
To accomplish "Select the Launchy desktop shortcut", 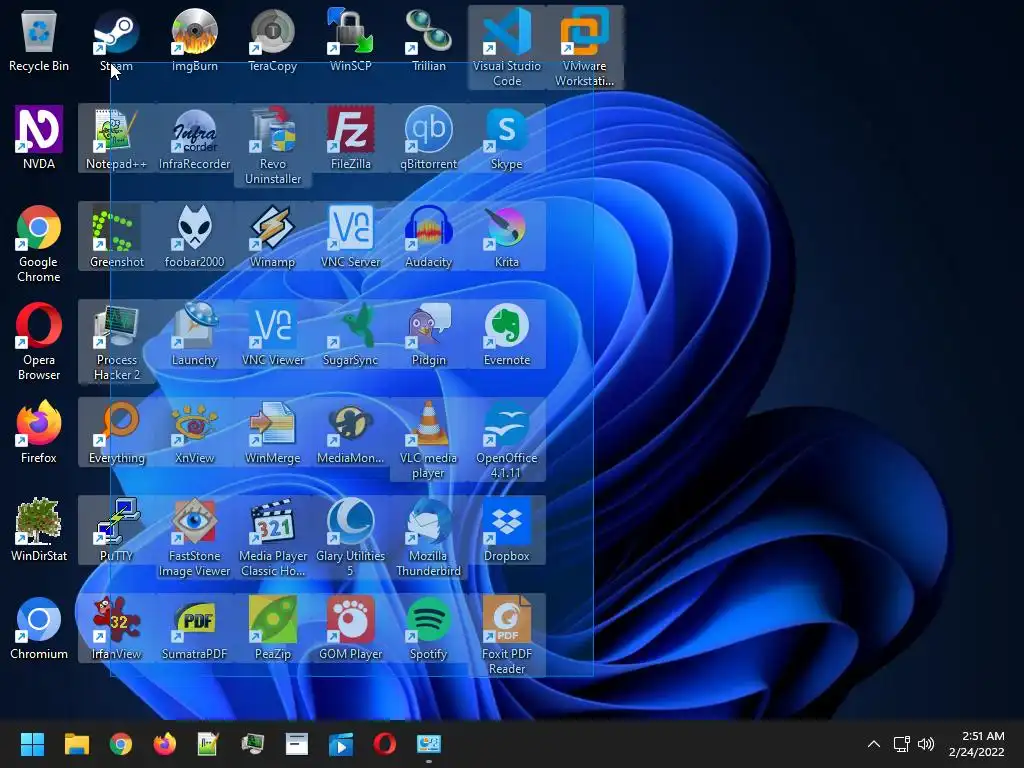I will [195, 334].
